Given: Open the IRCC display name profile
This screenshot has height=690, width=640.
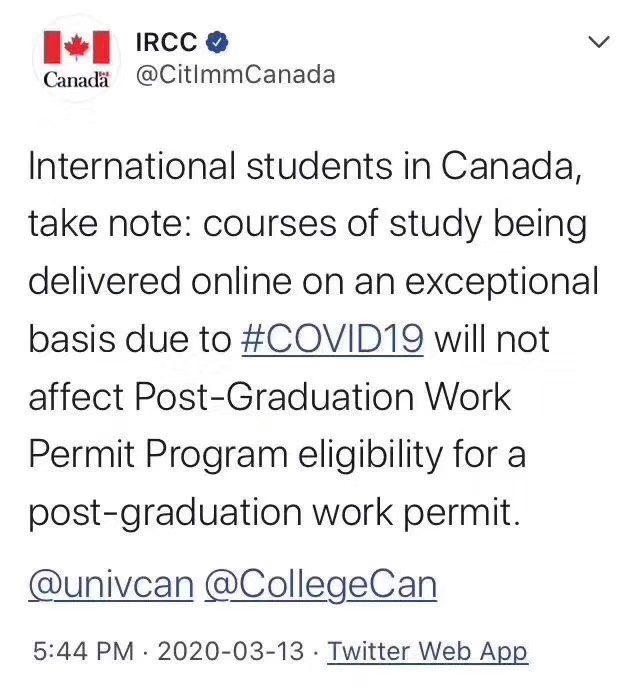Looking at the screenshot, I should click(x=165, y=41).
